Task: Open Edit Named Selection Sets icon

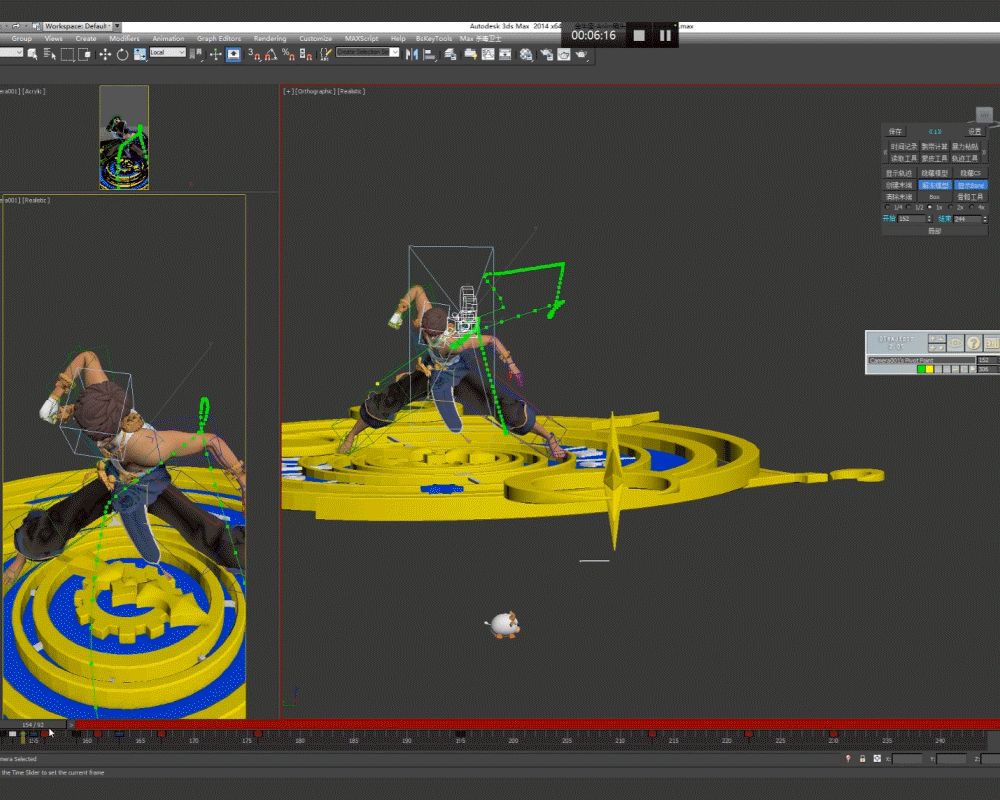Action: point(326,55)
